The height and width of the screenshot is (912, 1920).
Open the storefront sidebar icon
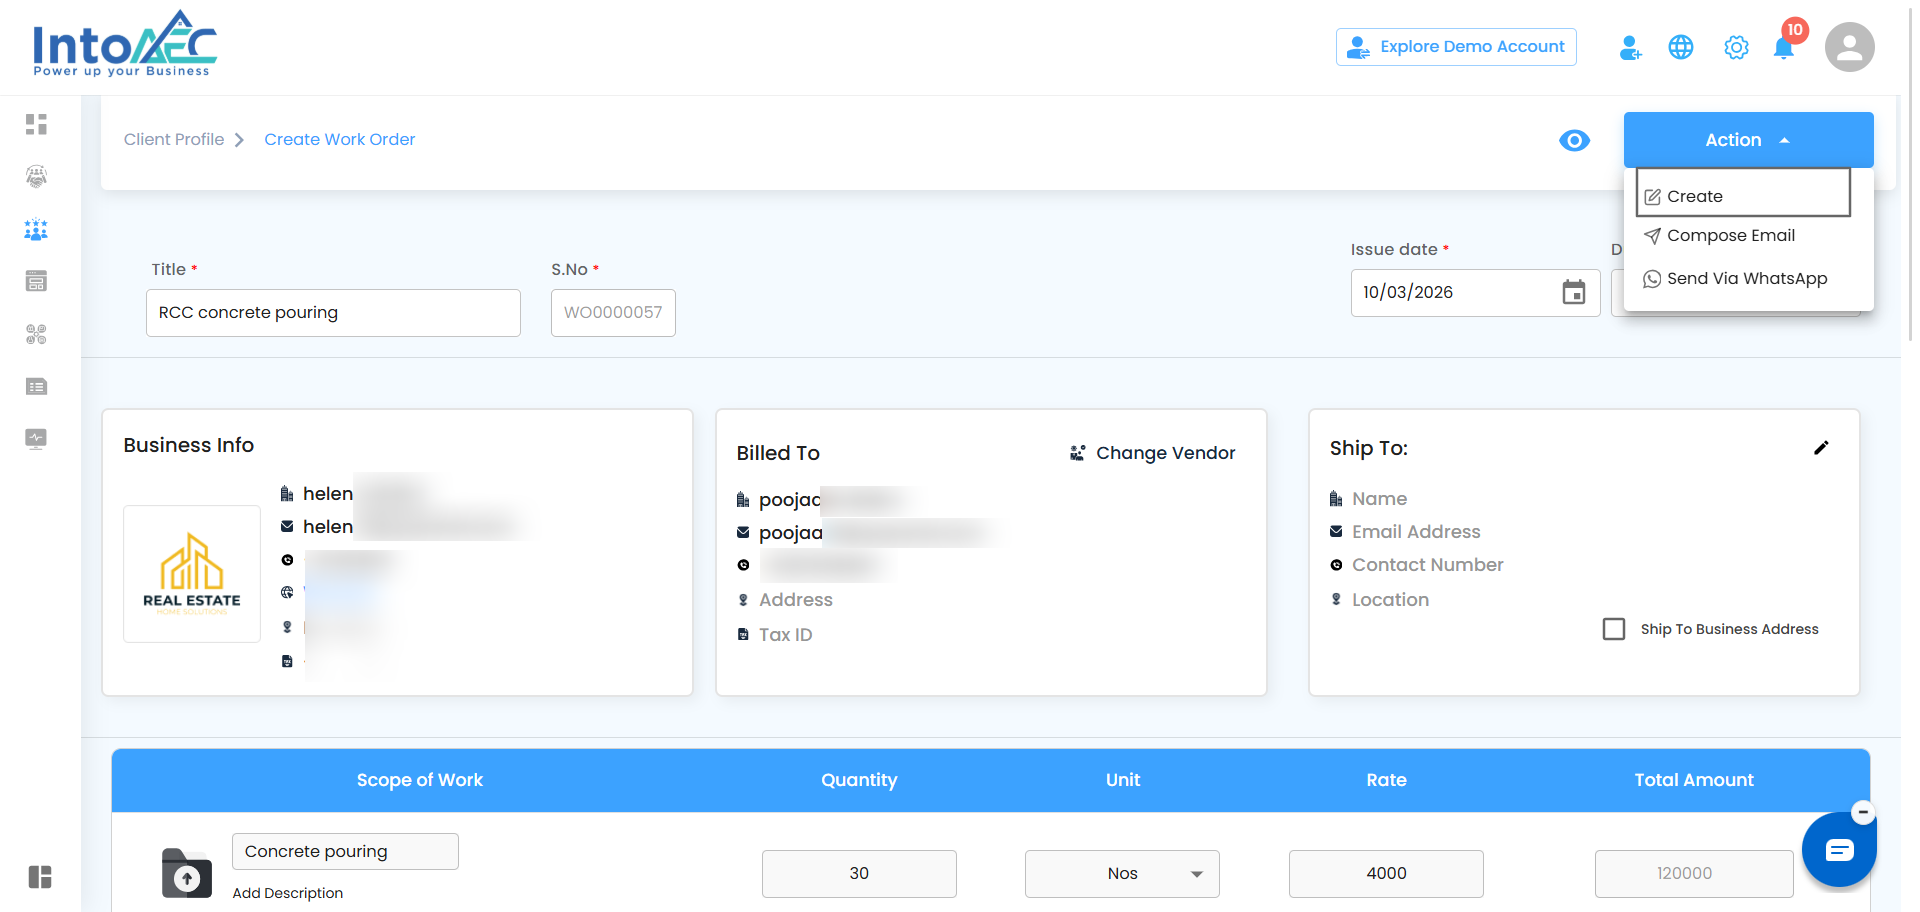click(x=37, y=281)
